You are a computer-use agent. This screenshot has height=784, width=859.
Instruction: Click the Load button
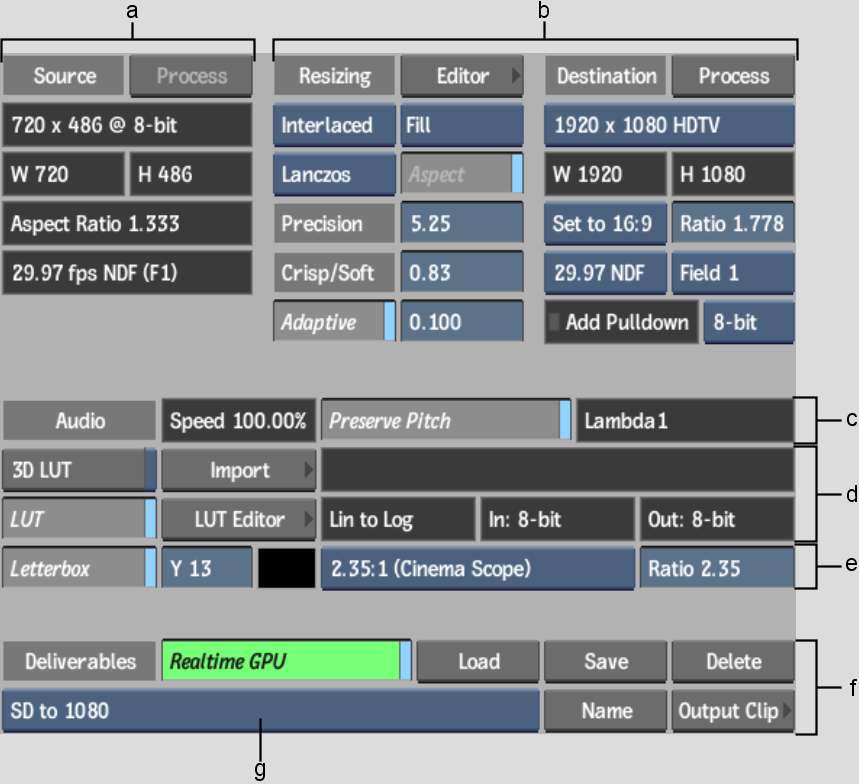[x=478, y=661]
